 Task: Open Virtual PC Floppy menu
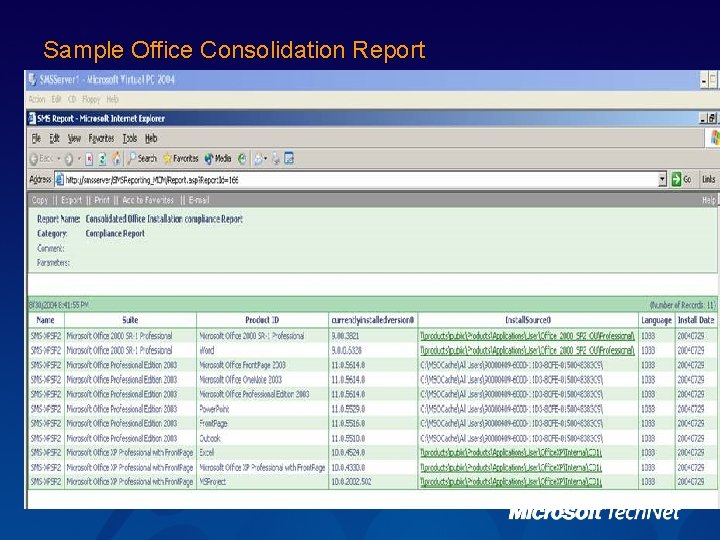coord(91,99)
